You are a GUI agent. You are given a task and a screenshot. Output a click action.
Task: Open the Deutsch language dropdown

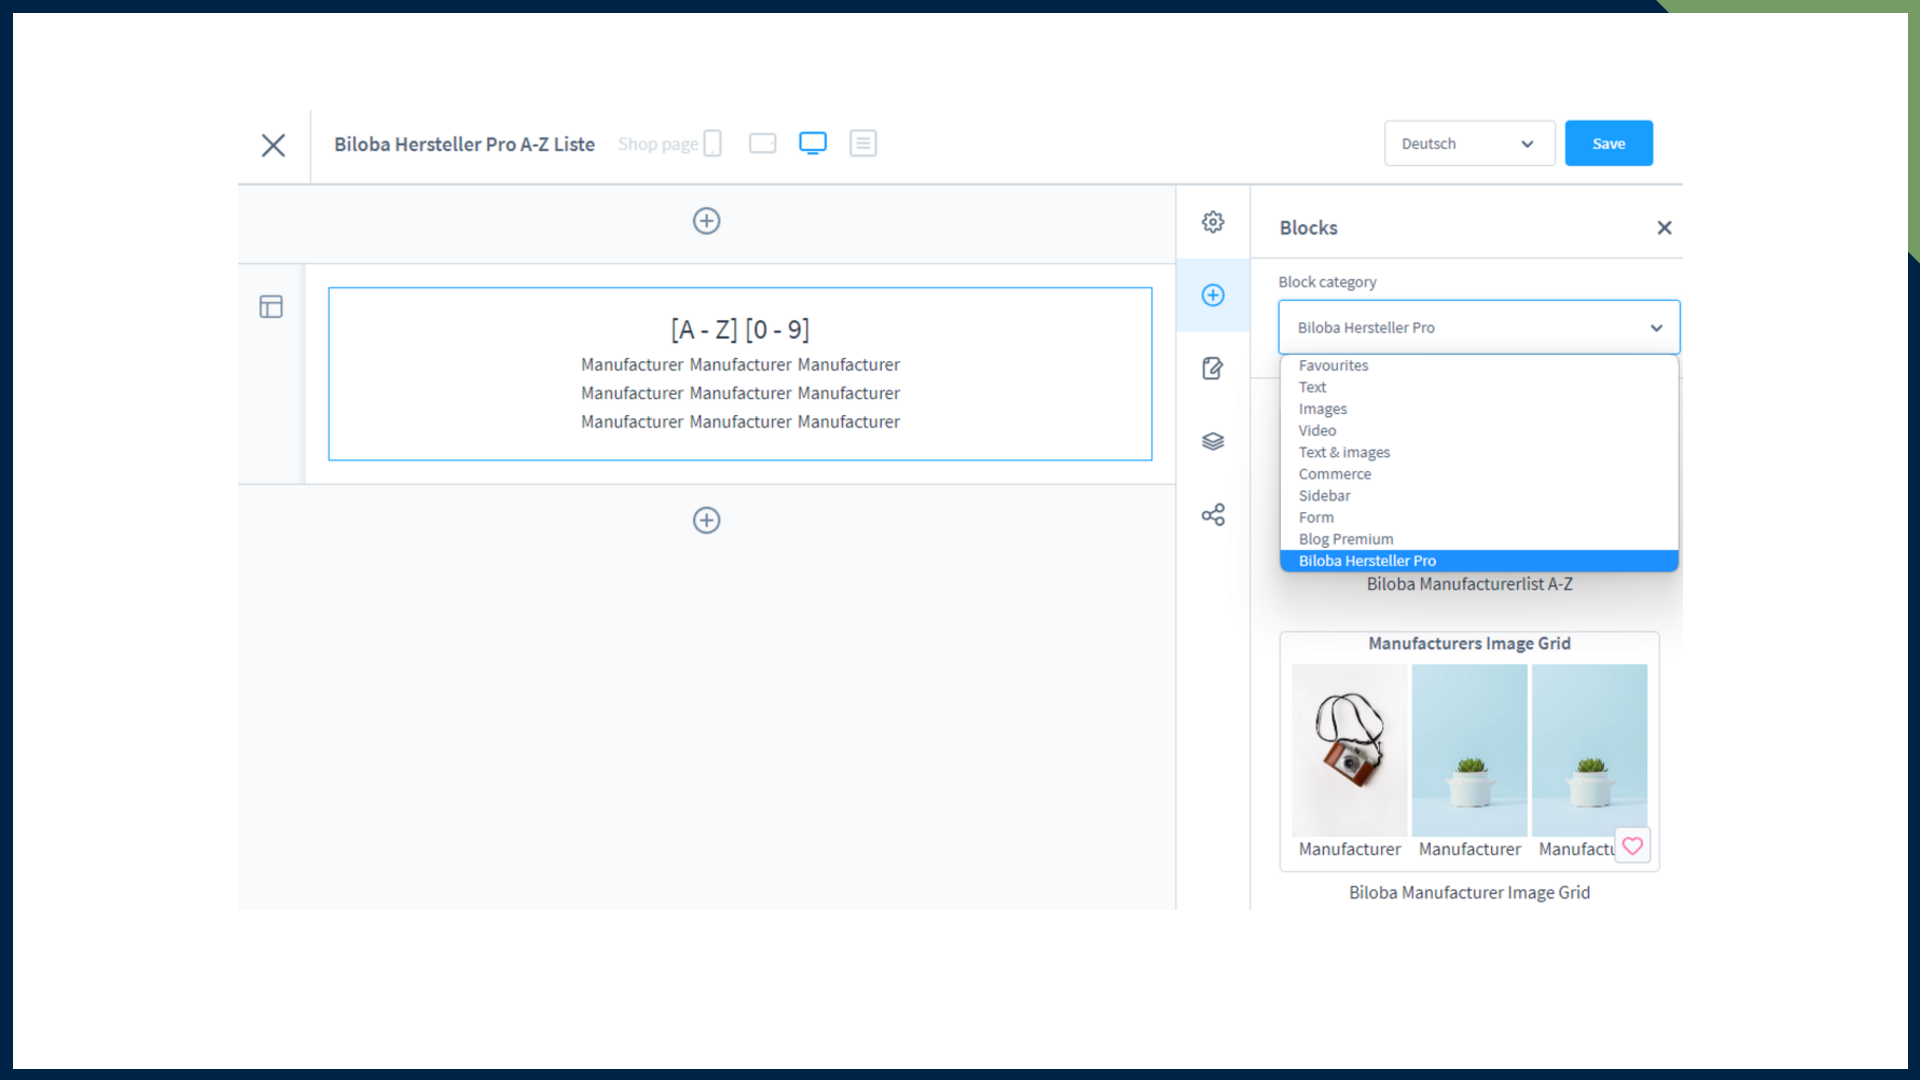tap(1468, 144)
